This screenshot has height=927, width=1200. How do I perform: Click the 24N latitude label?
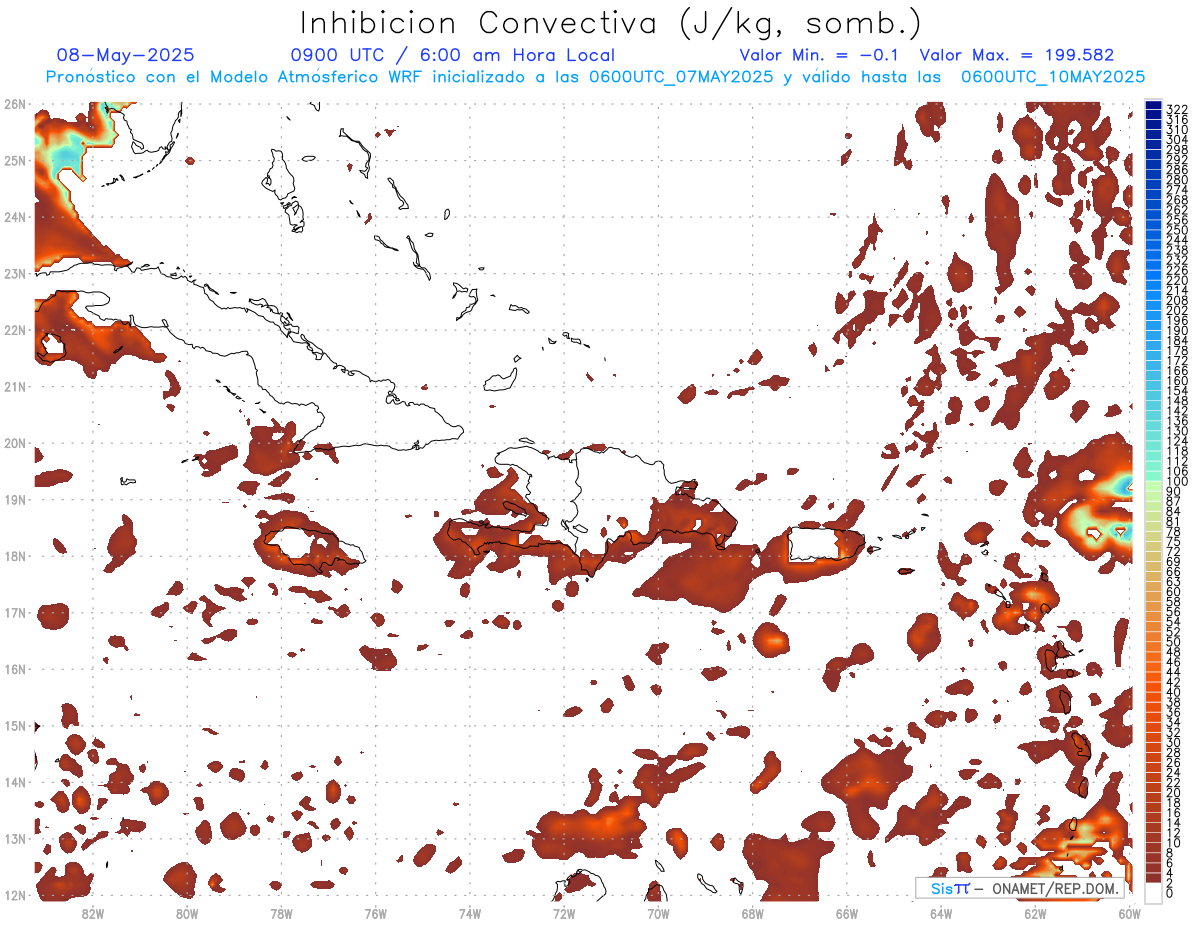click(x=15, y=216)
